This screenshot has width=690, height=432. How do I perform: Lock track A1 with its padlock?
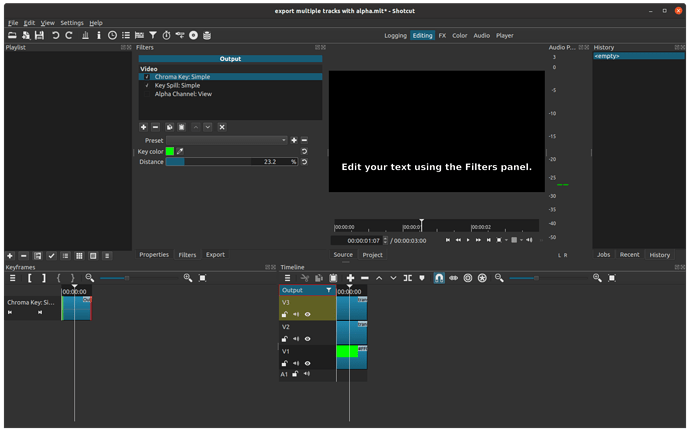click(295, 374)
